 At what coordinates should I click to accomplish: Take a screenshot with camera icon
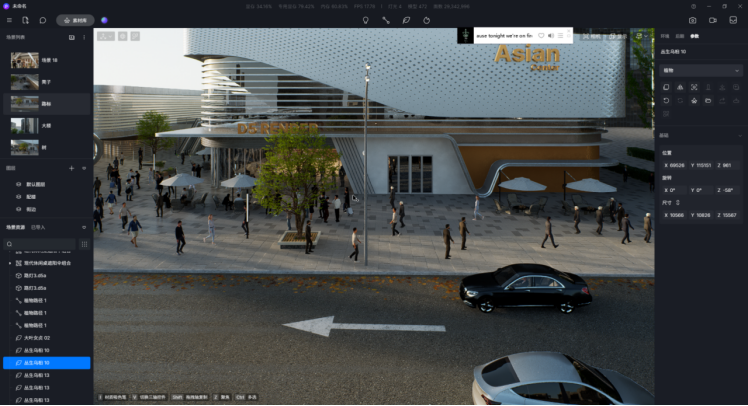(693, 19)
